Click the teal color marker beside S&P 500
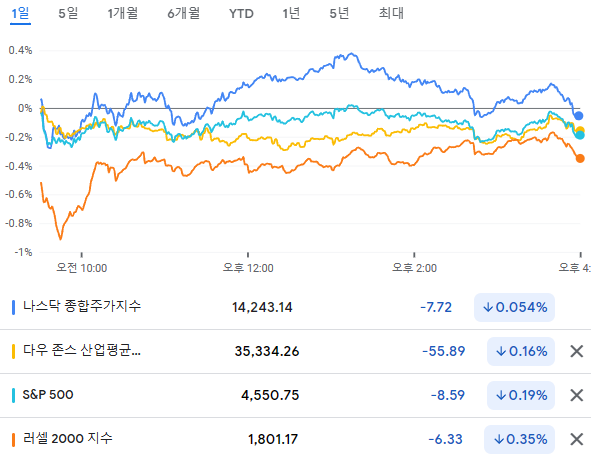This screenshot has height=456, width=591. tap(14, 395)
